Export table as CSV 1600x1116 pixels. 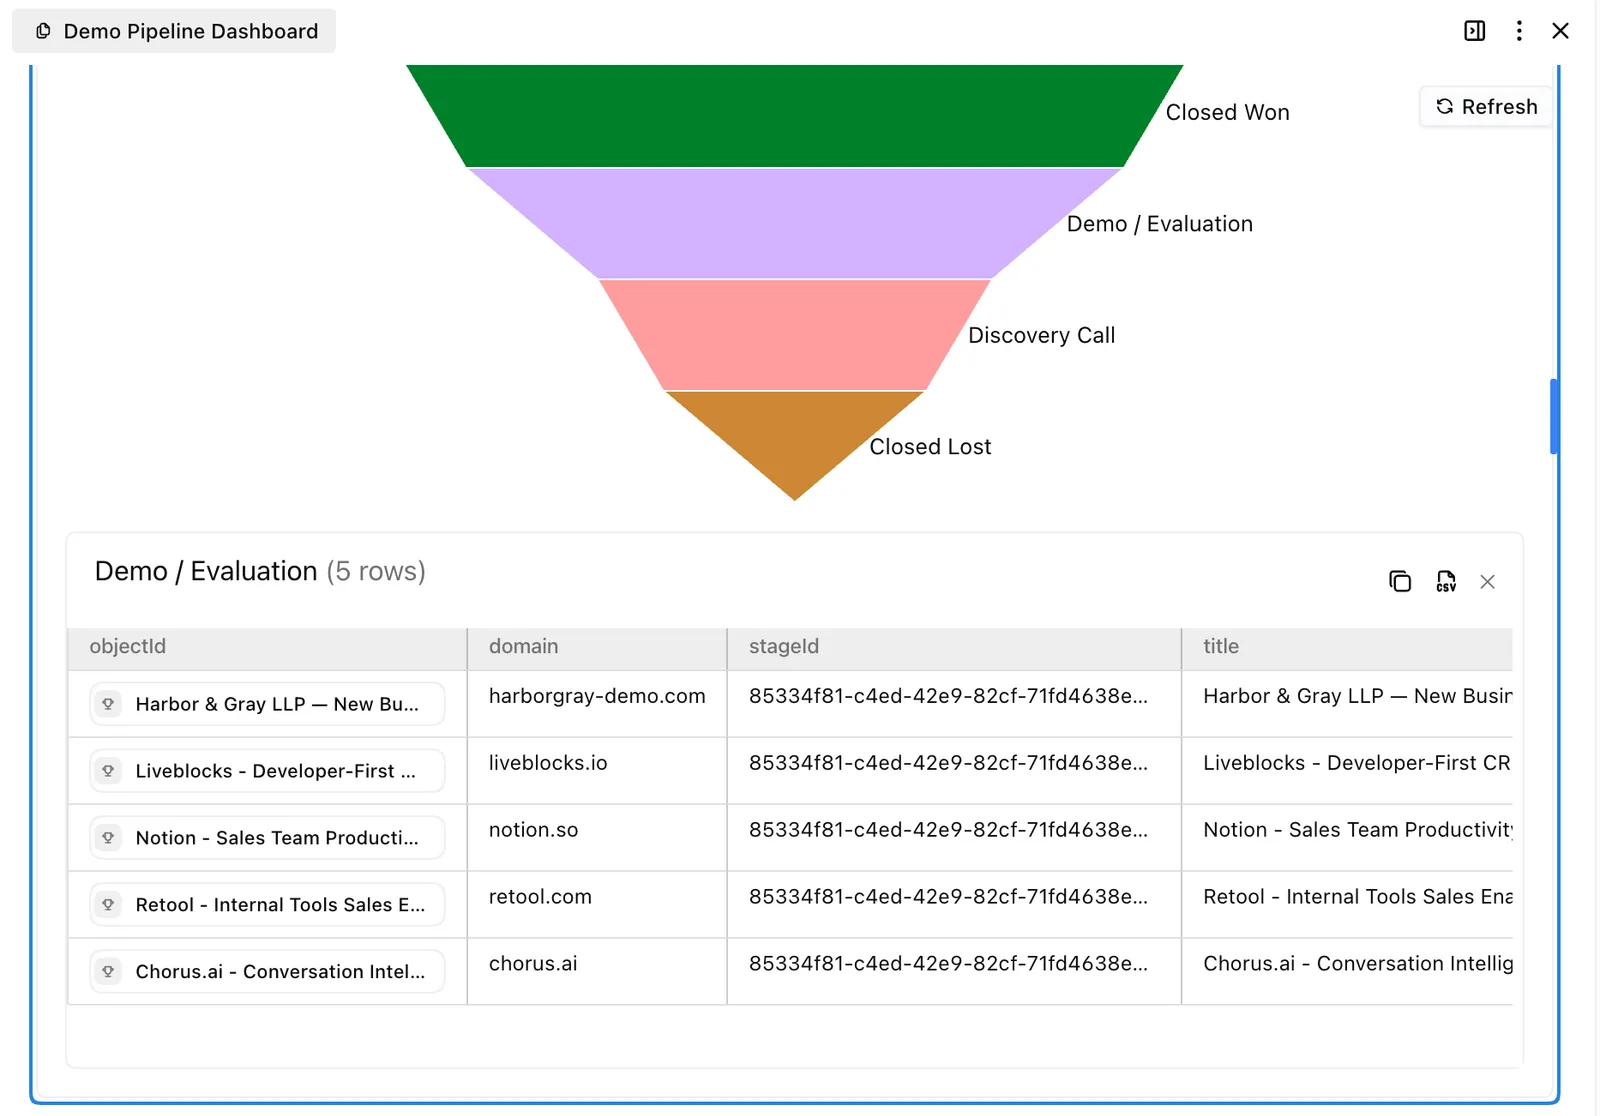click(1446, 581)
